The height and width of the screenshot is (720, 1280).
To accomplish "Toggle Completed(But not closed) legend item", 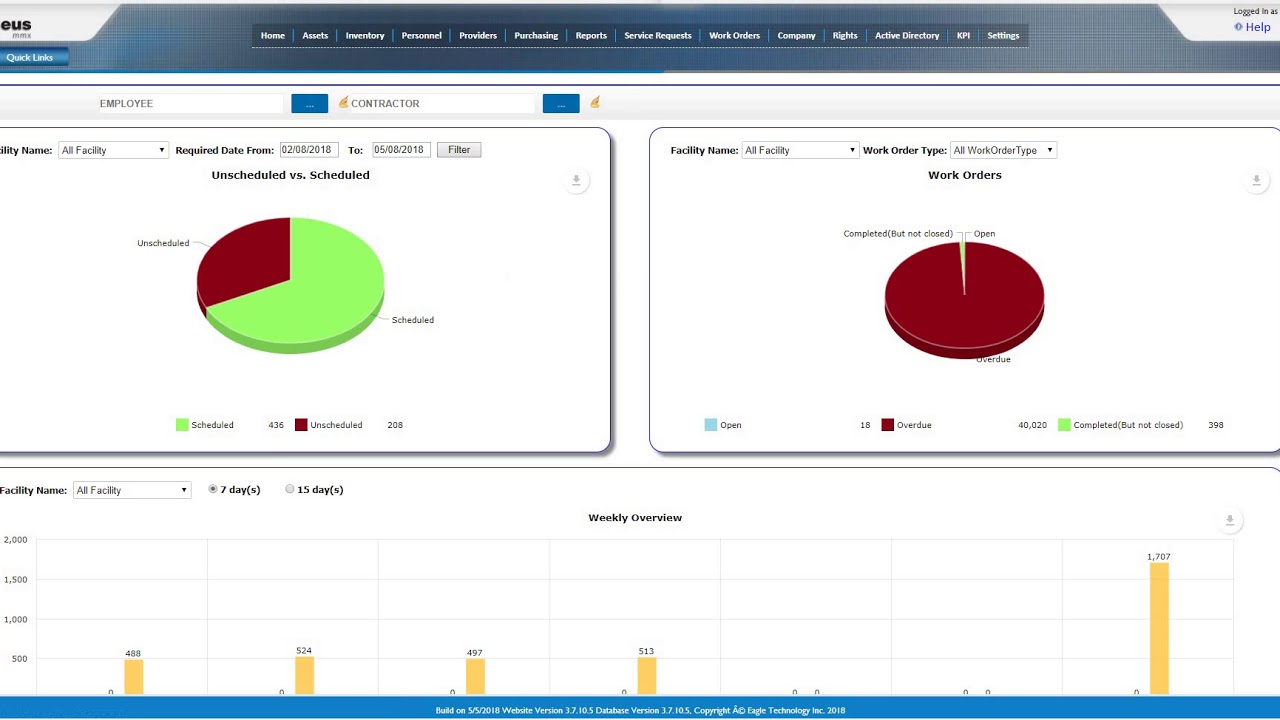I will (1120, 425).
